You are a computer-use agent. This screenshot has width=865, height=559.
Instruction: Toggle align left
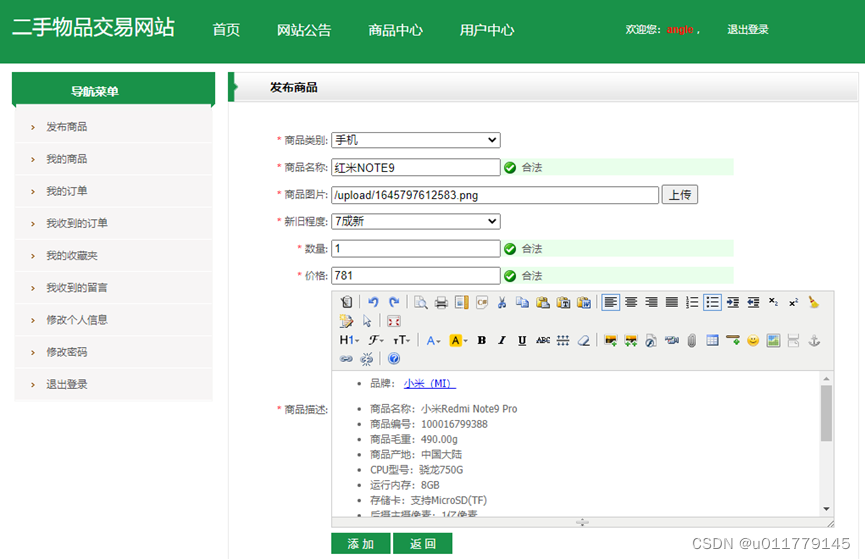pyautogui.click(x=610, y=302)
